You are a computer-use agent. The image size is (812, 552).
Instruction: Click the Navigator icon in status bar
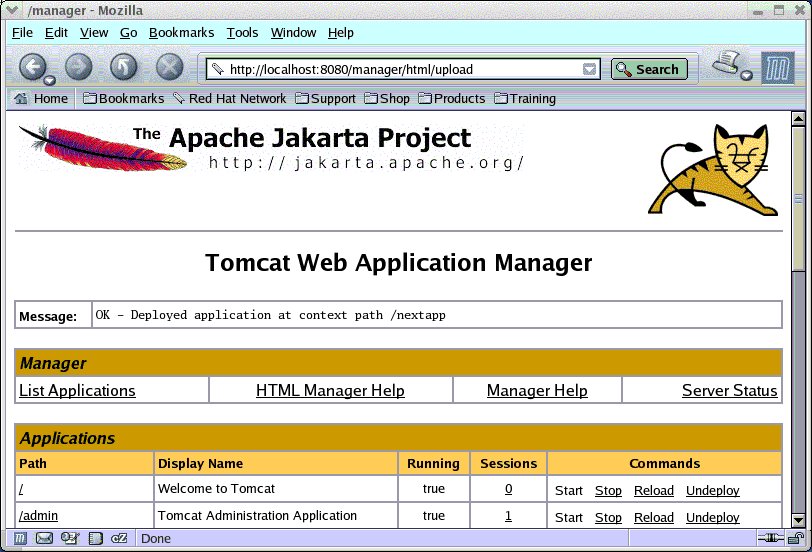point(20,539)
